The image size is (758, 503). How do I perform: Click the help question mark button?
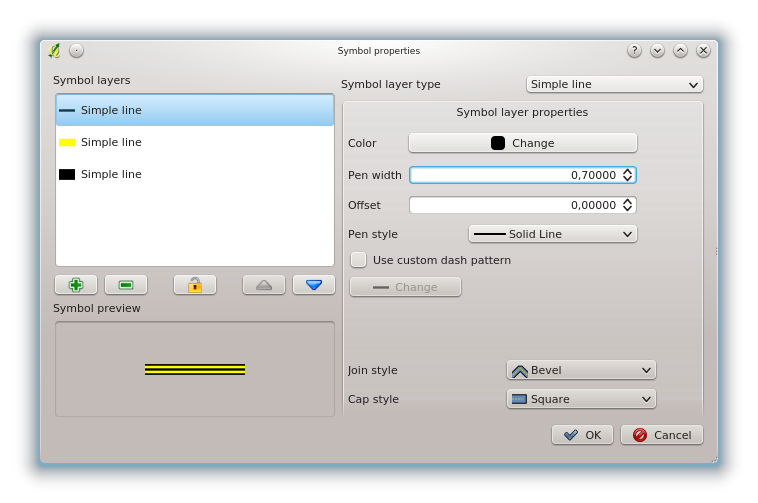coord(634,50)
